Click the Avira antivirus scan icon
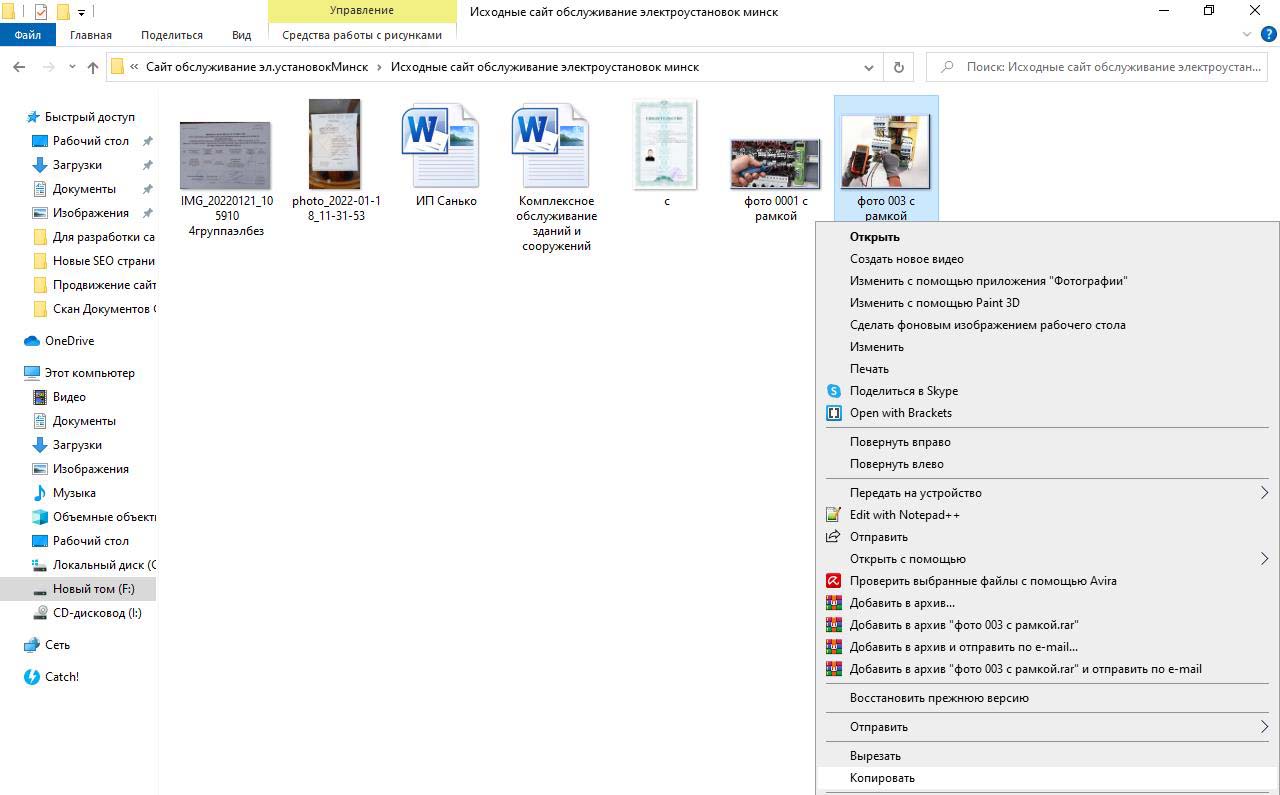This screenshot has width=1280, height=795. click(833, 581)
